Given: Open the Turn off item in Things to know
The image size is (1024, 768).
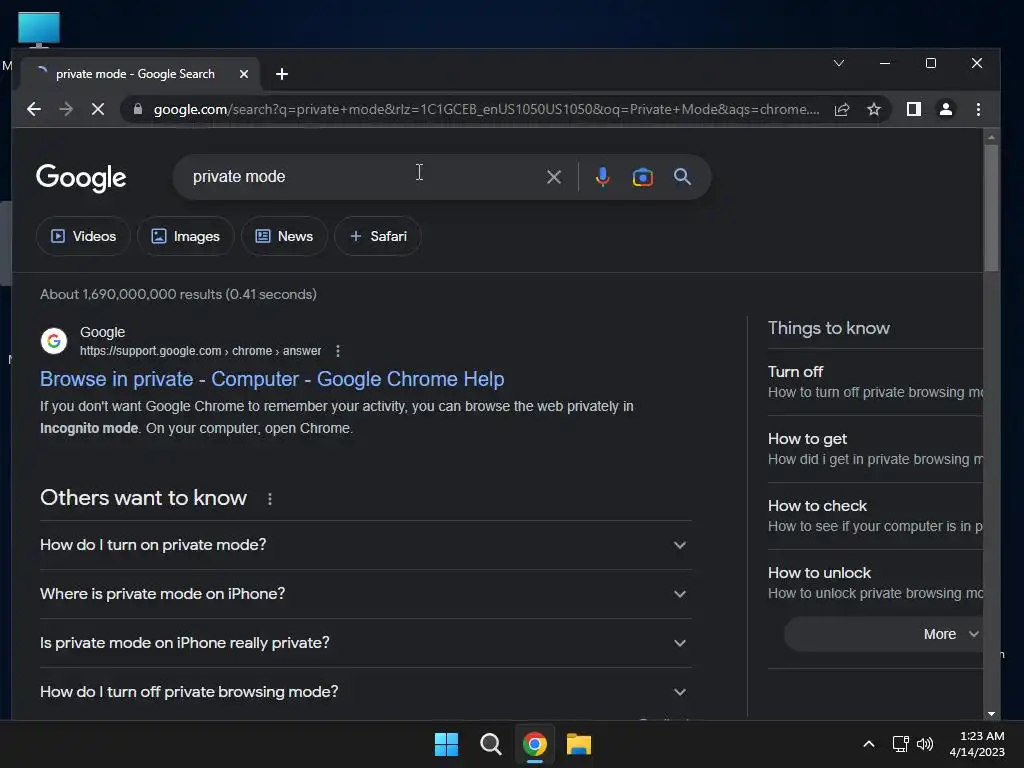Looking at the screenshot, I should (875, 382).
